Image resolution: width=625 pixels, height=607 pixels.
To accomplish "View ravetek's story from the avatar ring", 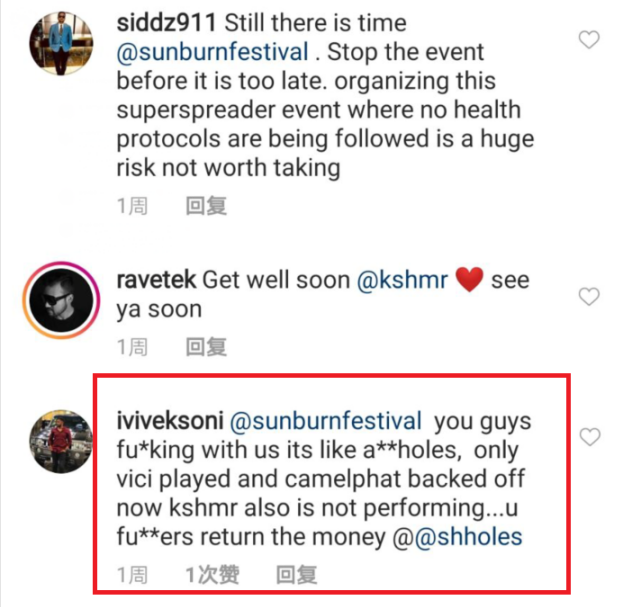I will click(61, 300).
